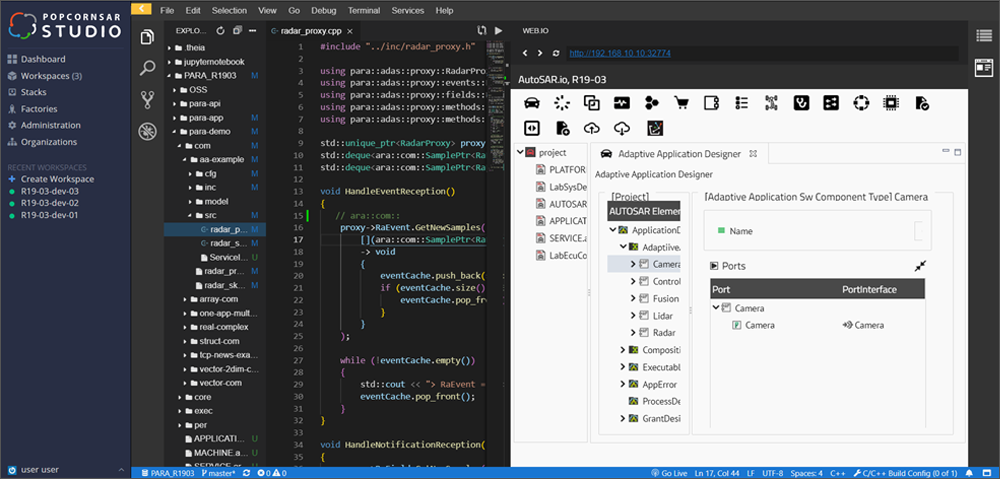Open the Search magnifier in activity bar
The height and width of the screenshot is (479, 1000).
point(147,68)
